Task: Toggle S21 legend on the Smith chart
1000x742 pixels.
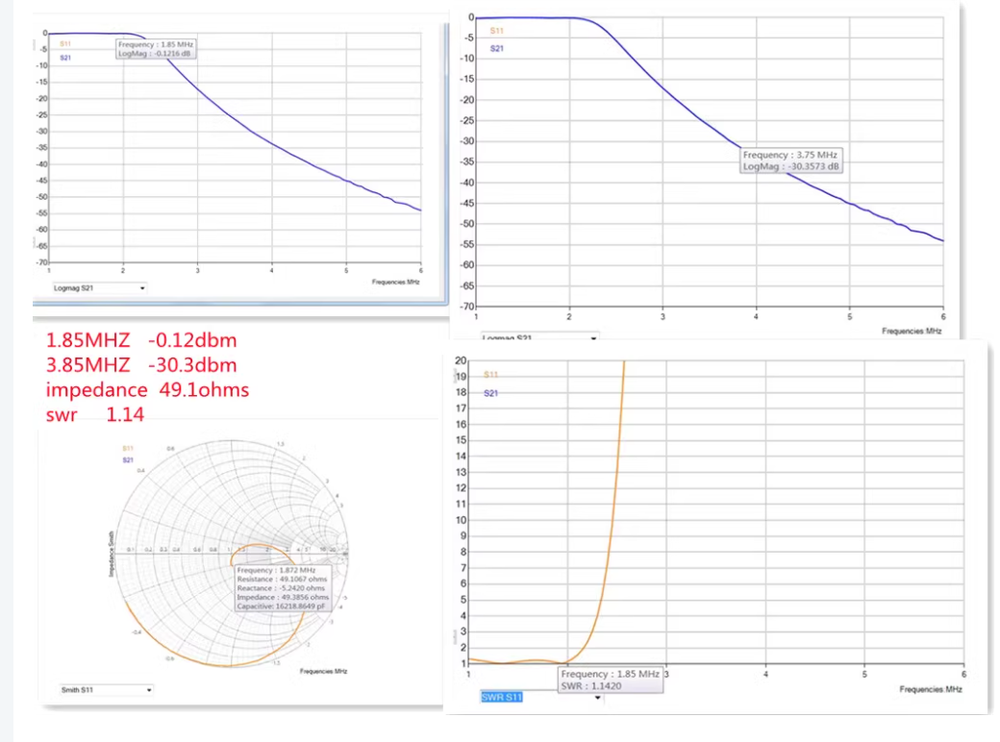Action: (x=128, y=460)
